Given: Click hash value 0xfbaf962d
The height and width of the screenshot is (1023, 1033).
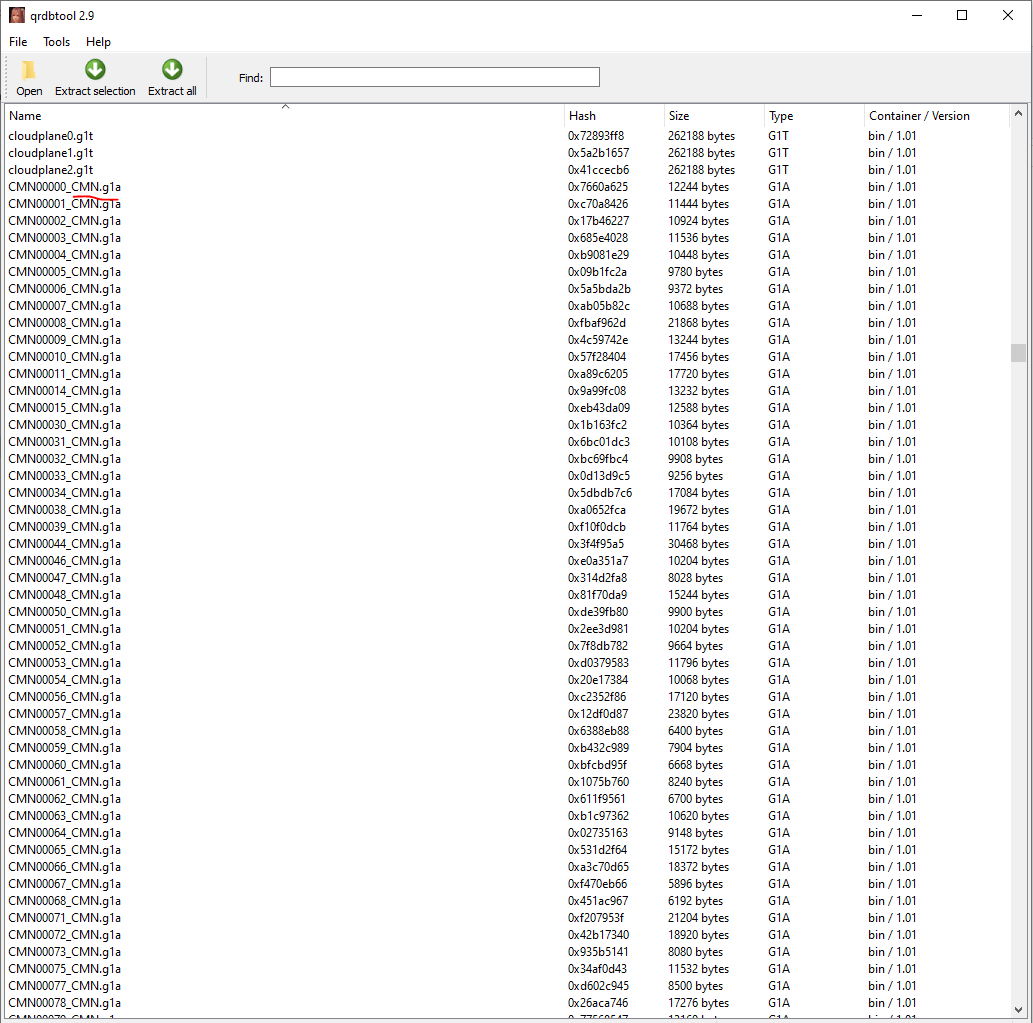Looking at the screenshot, I should (x=597, y=323).
